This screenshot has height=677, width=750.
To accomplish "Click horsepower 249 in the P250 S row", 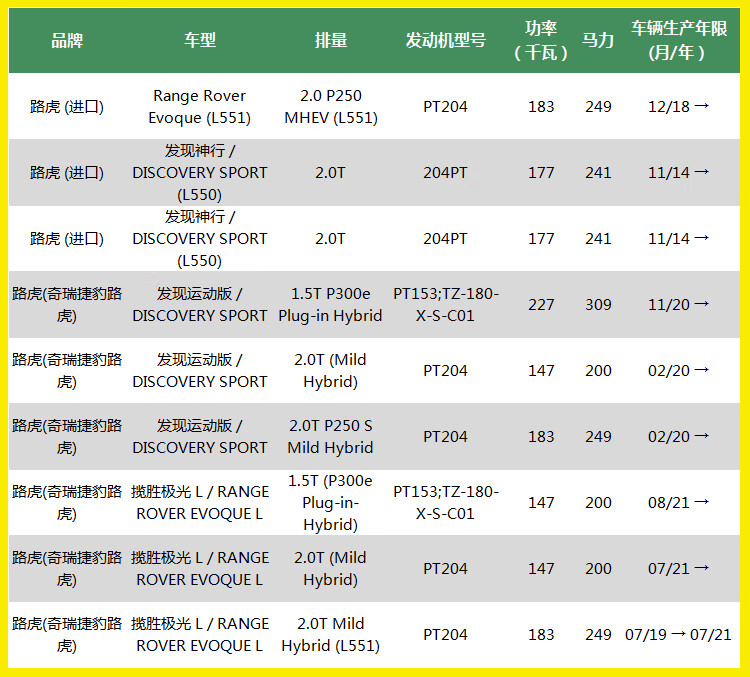I will coord(598,437).
